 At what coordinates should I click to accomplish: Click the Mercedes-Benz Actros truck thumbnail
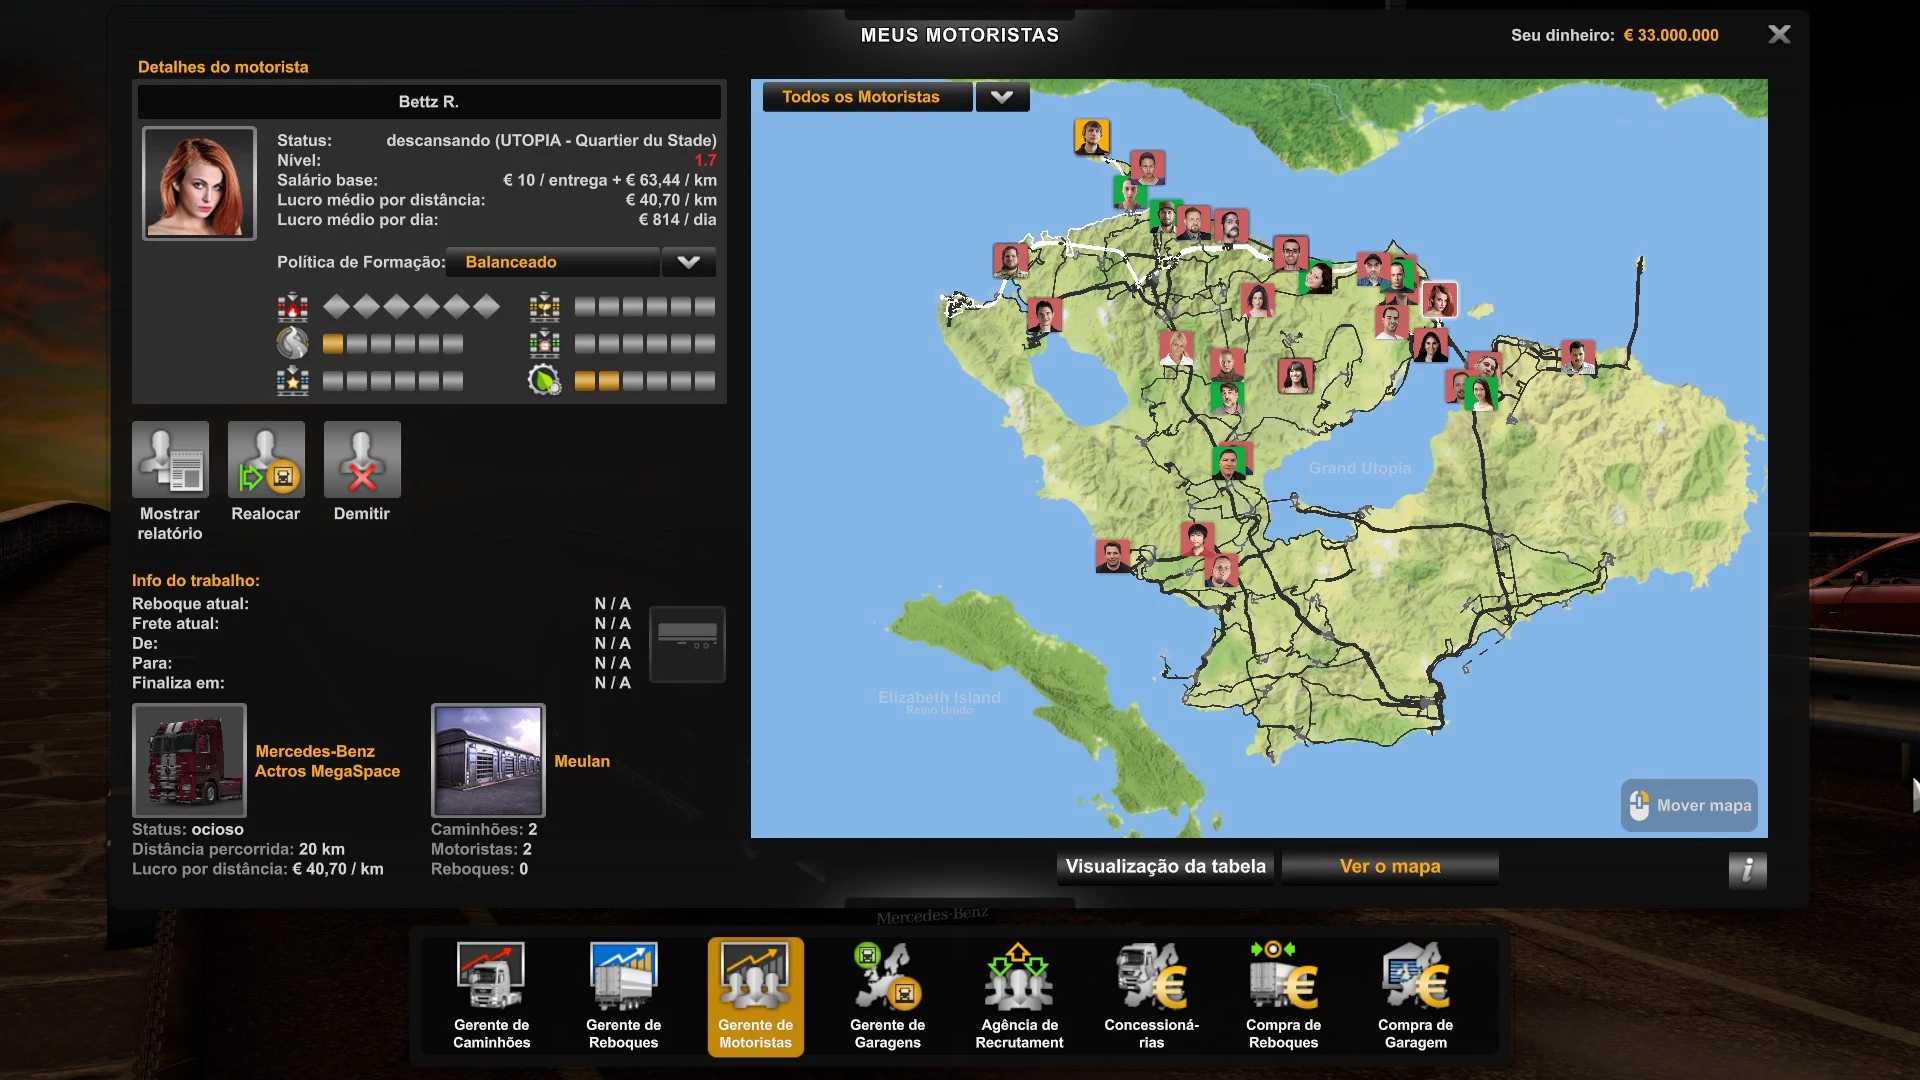tap(189, 760)
